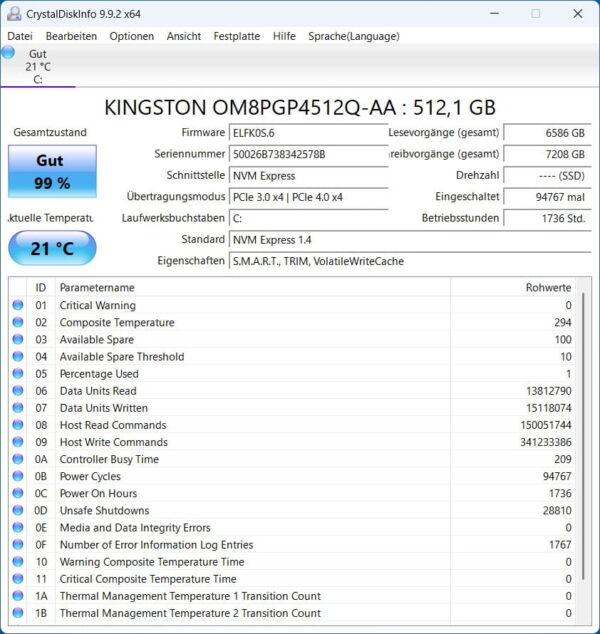Click the drive title KINGSTON OM8PGP4512Q-AA
Image resolution: width=600 pixels, height=634 pixels.
(300, 108)
